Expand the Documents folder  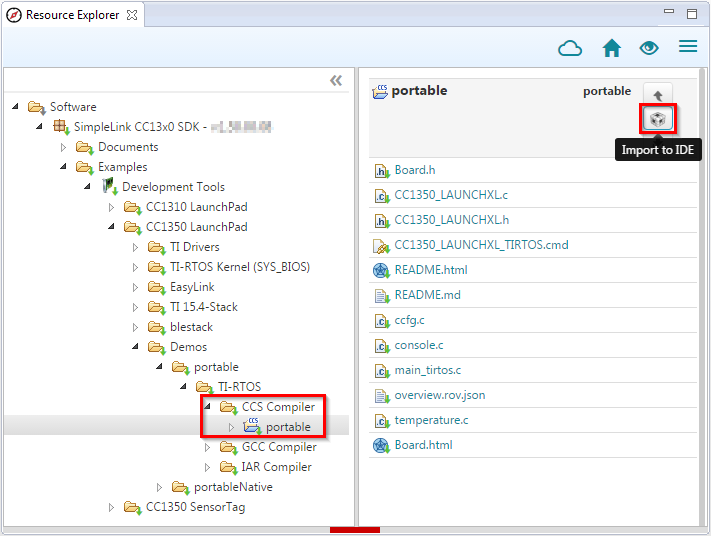[63, 147]
